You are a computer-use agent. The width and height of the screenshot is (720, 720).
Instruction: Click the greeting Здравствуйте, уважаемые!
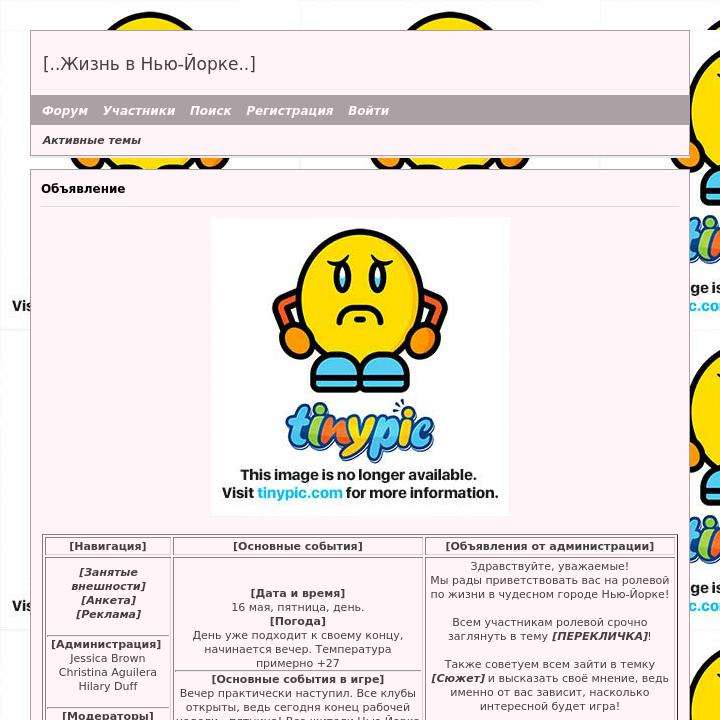(x=550, y=566)
